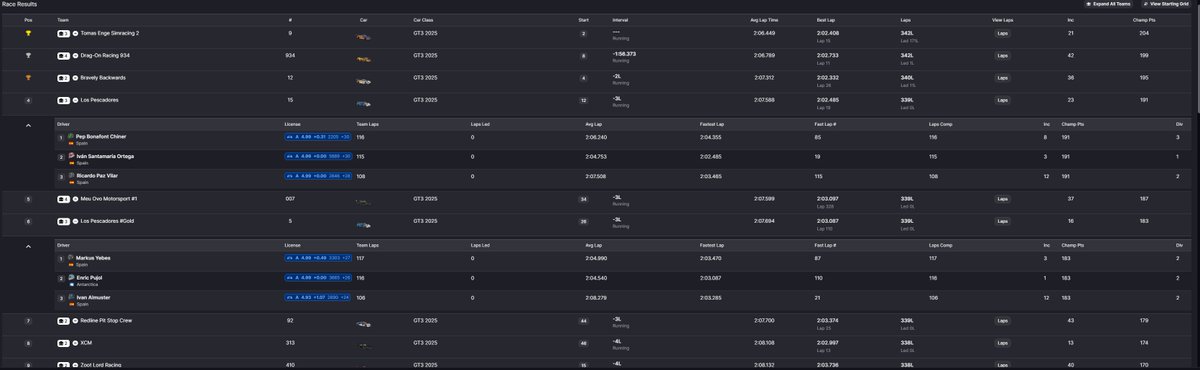
Task: Collapse chevron beside Markus Yebes drivers list
Action: 28,246
